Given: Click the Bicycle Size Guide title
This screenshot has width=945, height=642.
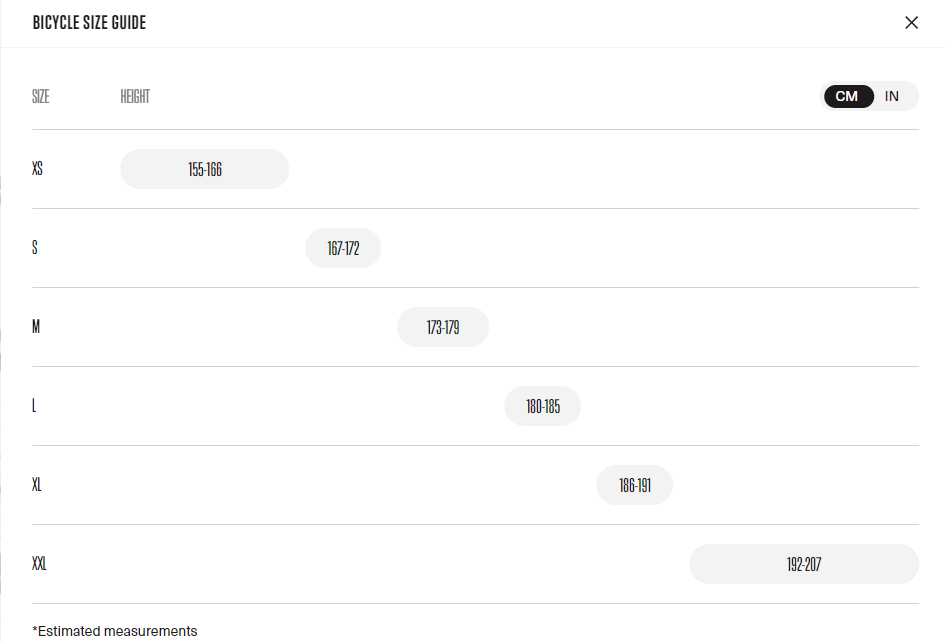Looking at the screenshot, I should [89, 23].
